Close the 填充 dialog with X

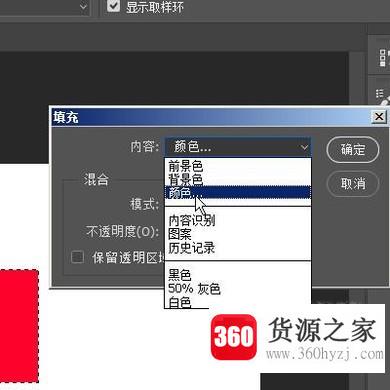click(379, 117)
